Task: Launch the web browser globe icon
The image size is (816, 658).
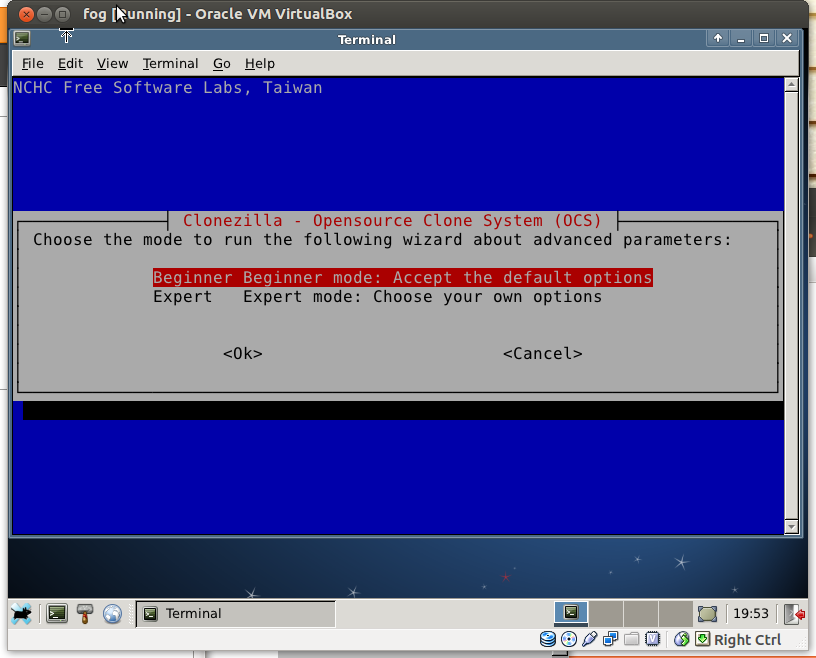Action: [x=112, y=613]
